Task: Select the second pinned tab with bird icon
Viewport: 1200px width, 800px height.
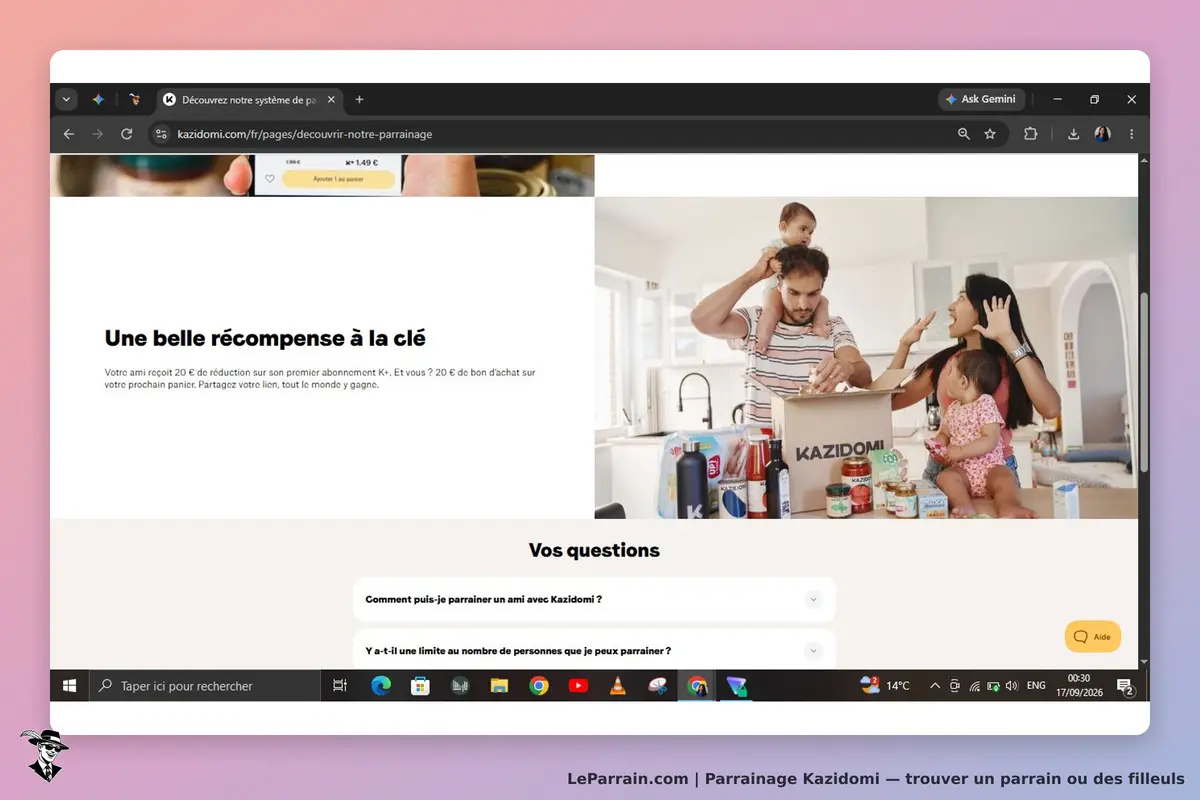Action: point(135,99)
